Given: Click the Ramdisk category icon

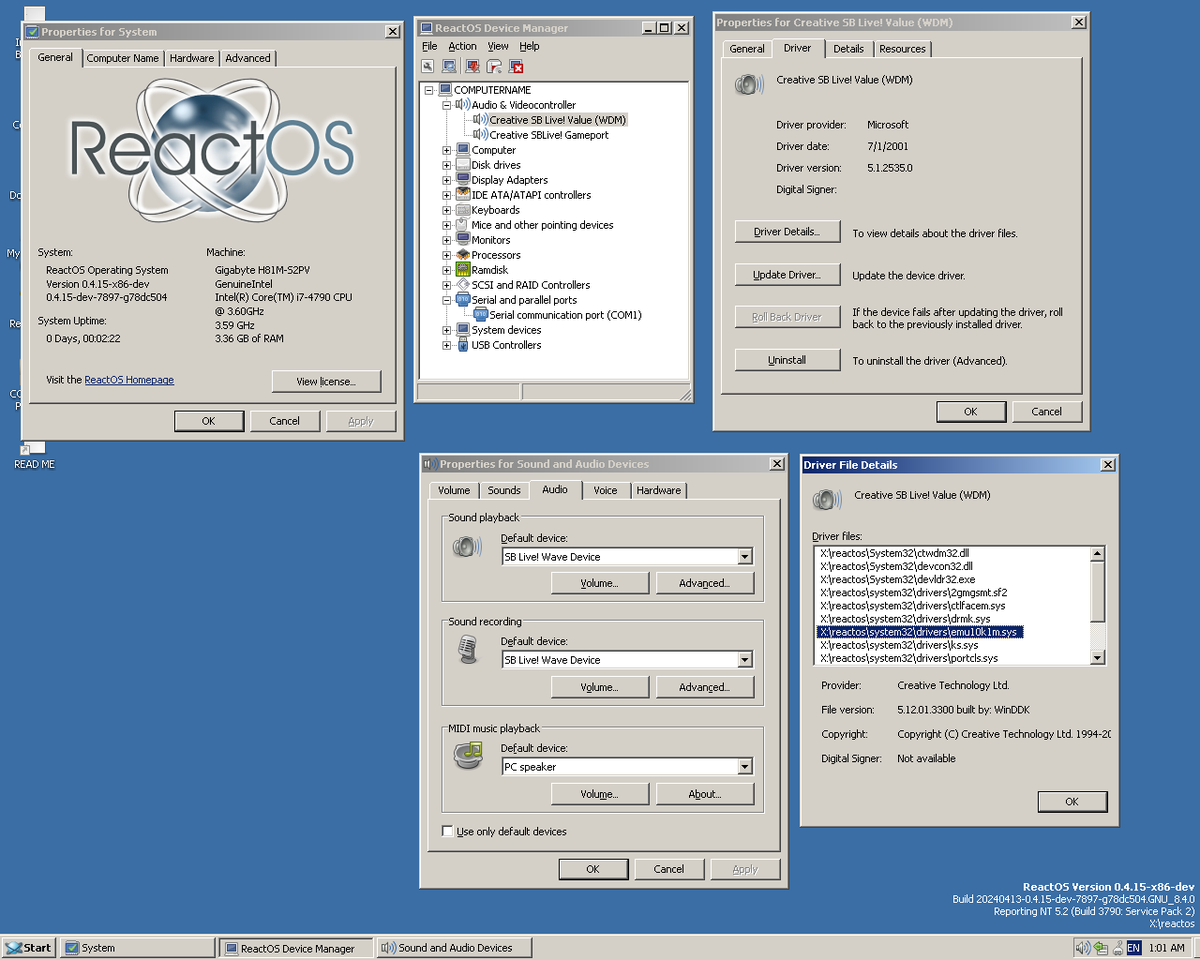Looking at the screenshot, I should click(x=463, y=270).
